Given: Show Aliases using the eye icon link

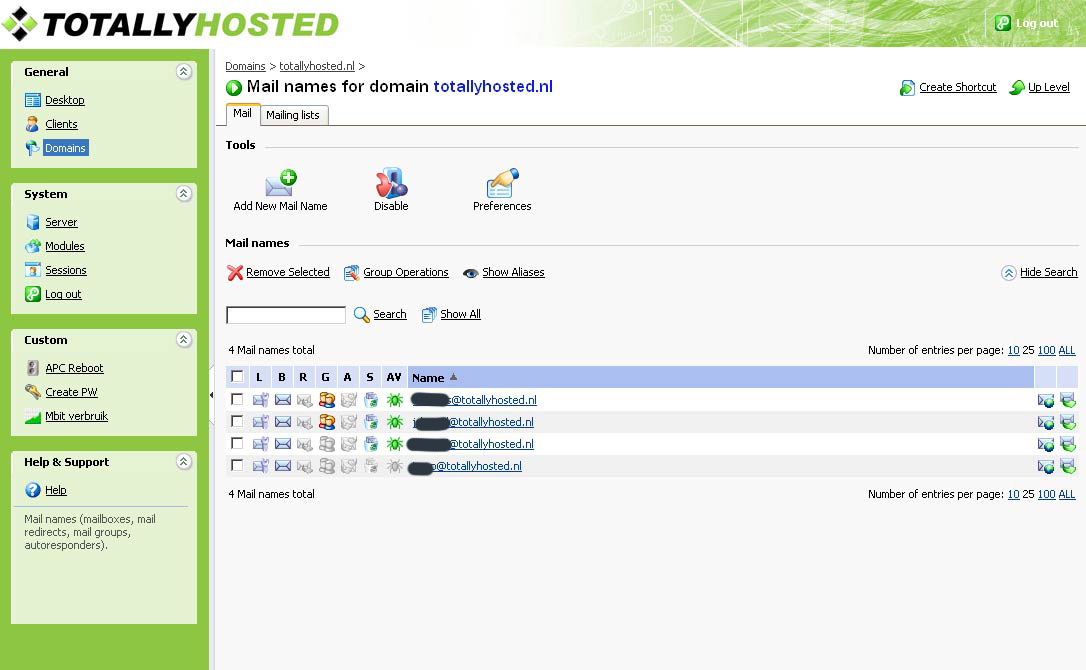Looking at the screenshot, I should [x=470, y=273].
